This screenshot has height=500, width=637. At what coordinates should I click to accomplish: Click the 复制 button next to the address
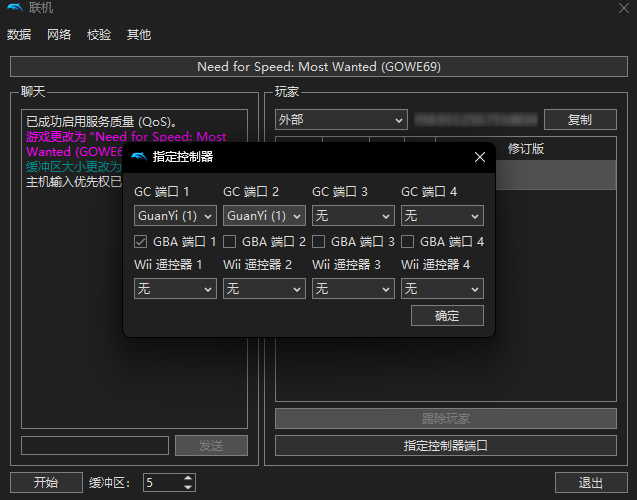pyautogui.click(x=580, y=120)
